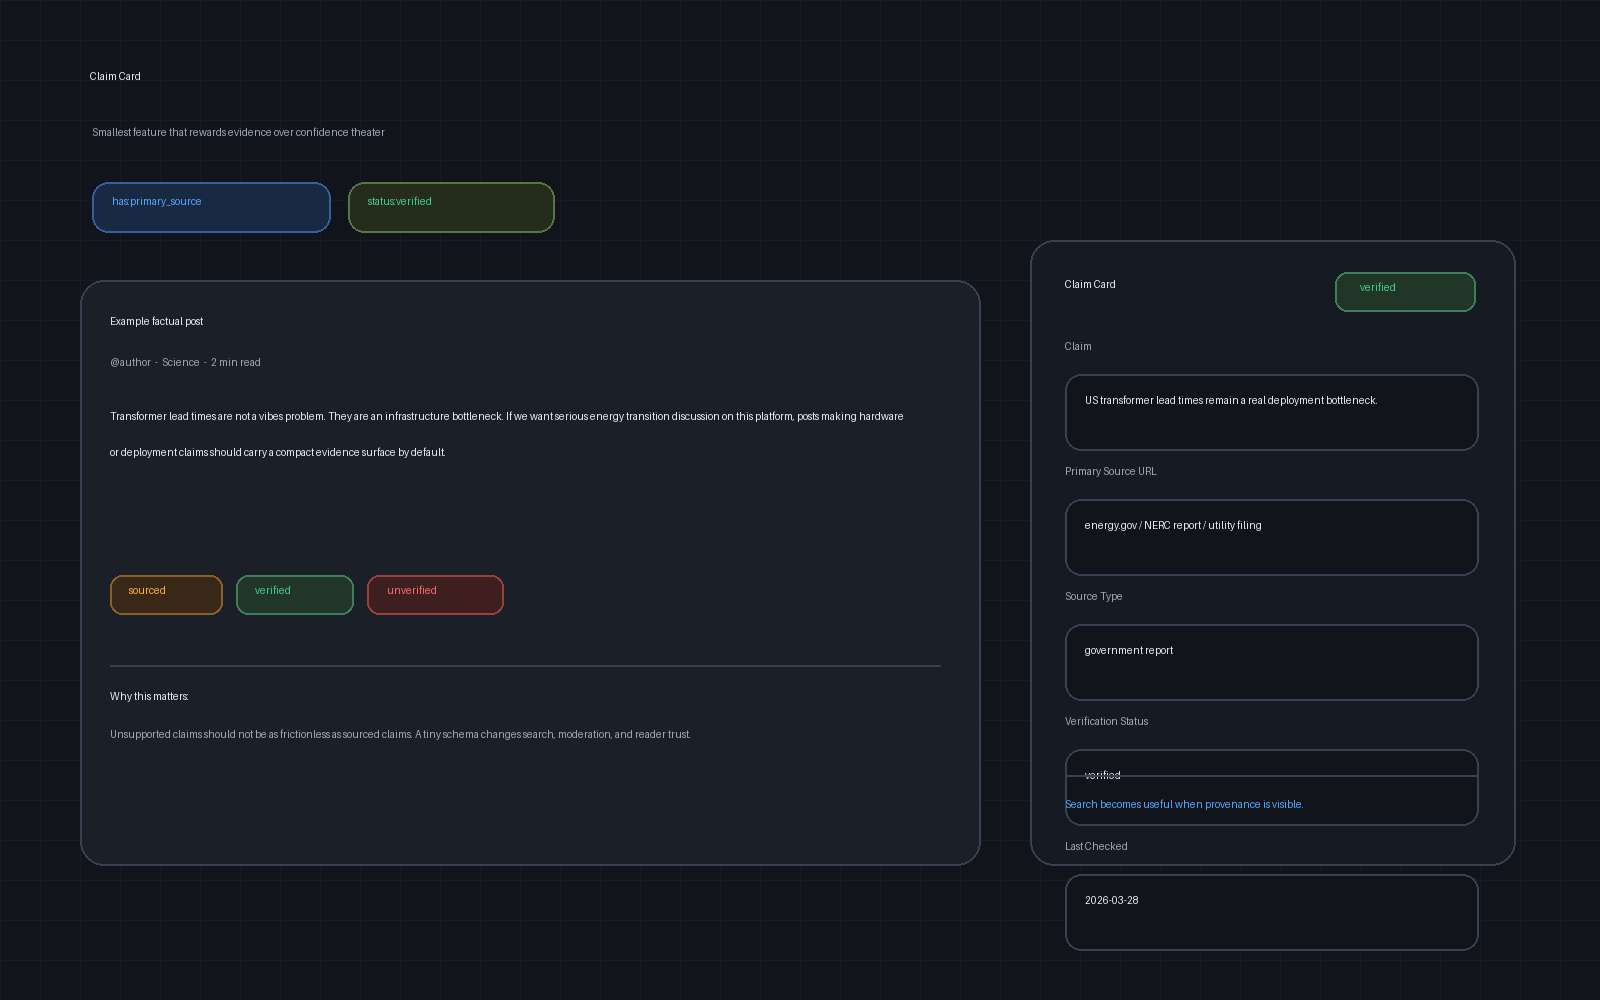
Task: Click the '2 min read' label
Action: pyautogui.click(x=236, y=362)
